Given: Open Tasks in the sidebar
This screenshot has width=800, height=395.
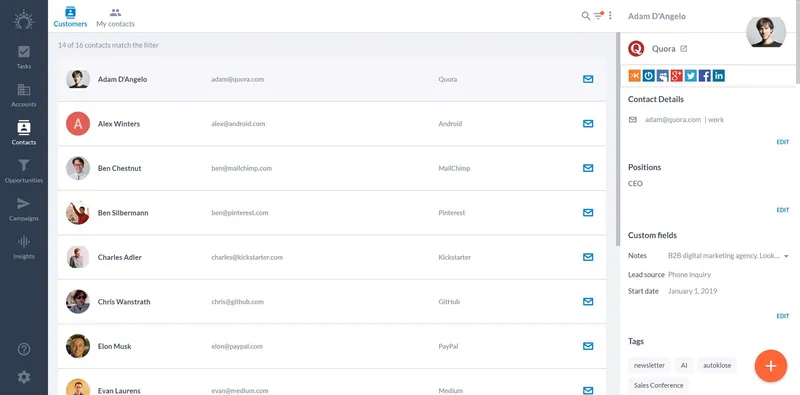Looking at the screenshot, I should pos(23,57).
